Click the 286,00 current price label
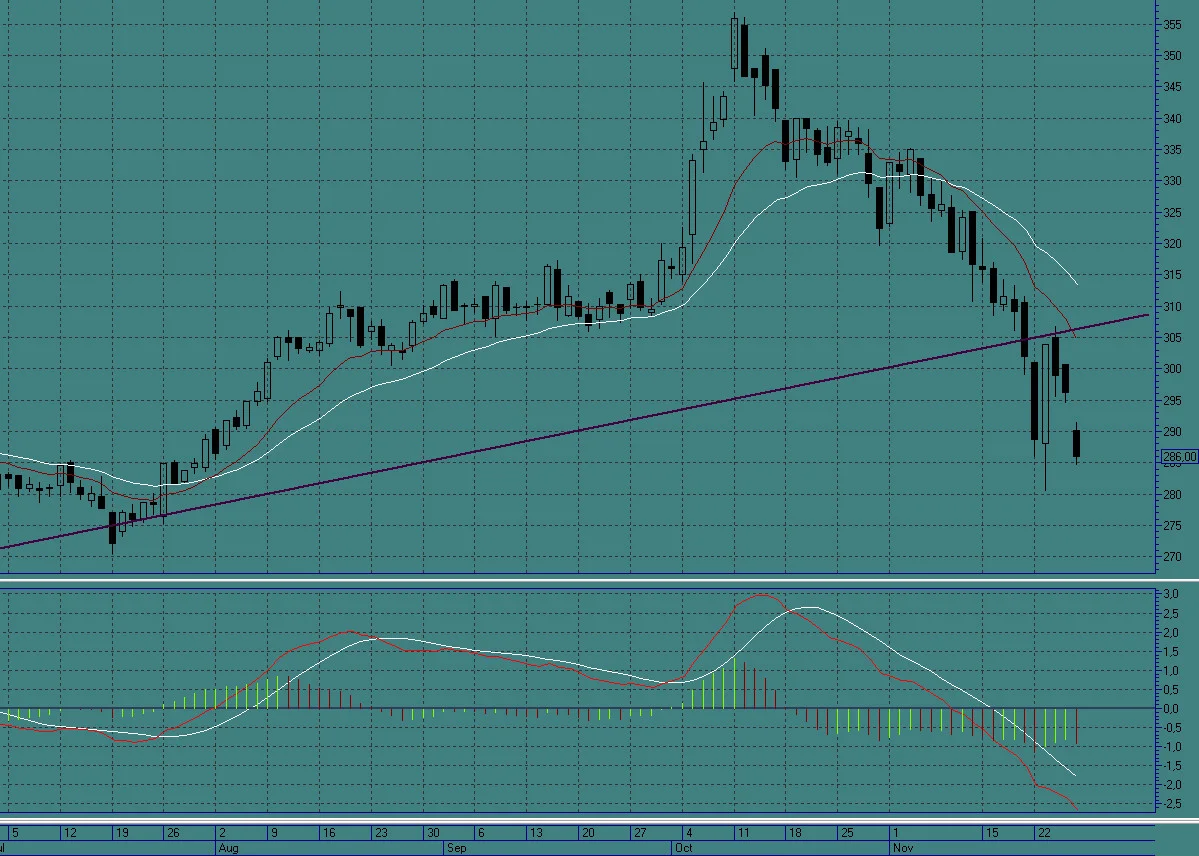This screenshot has width=1199, height=856. 1178,457
